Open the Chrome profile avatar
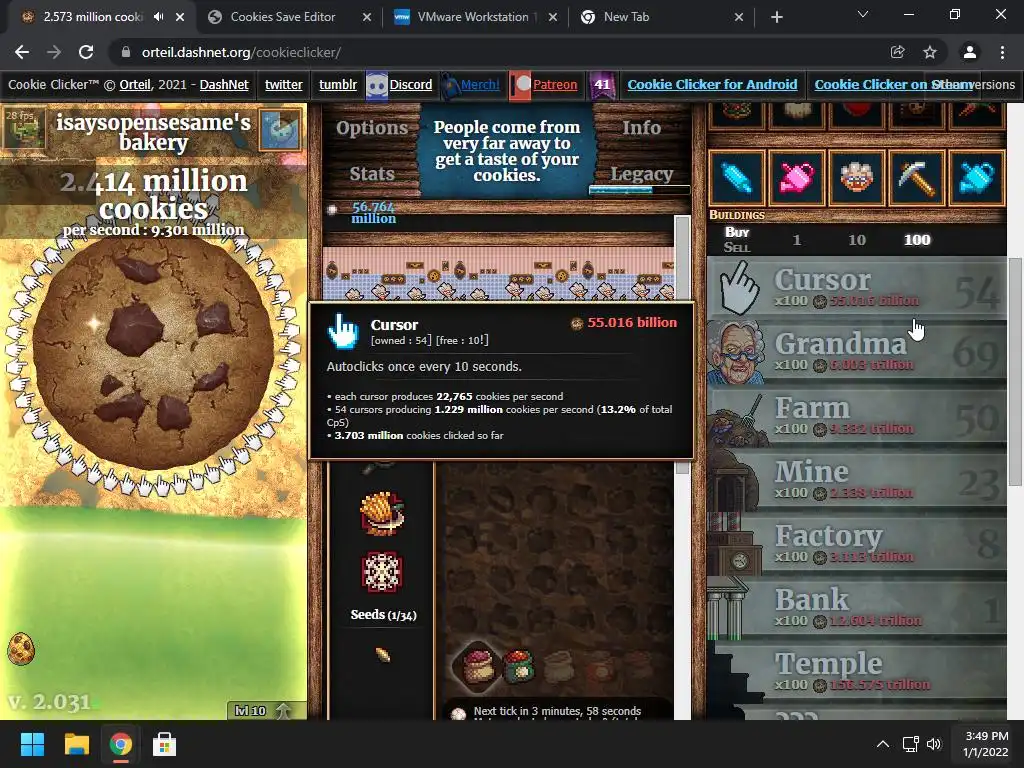 coord(969,52)
